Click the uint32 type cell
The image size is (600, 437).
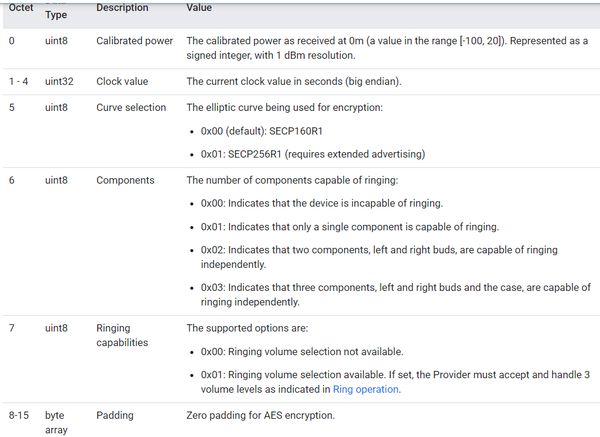coord(59,81)
